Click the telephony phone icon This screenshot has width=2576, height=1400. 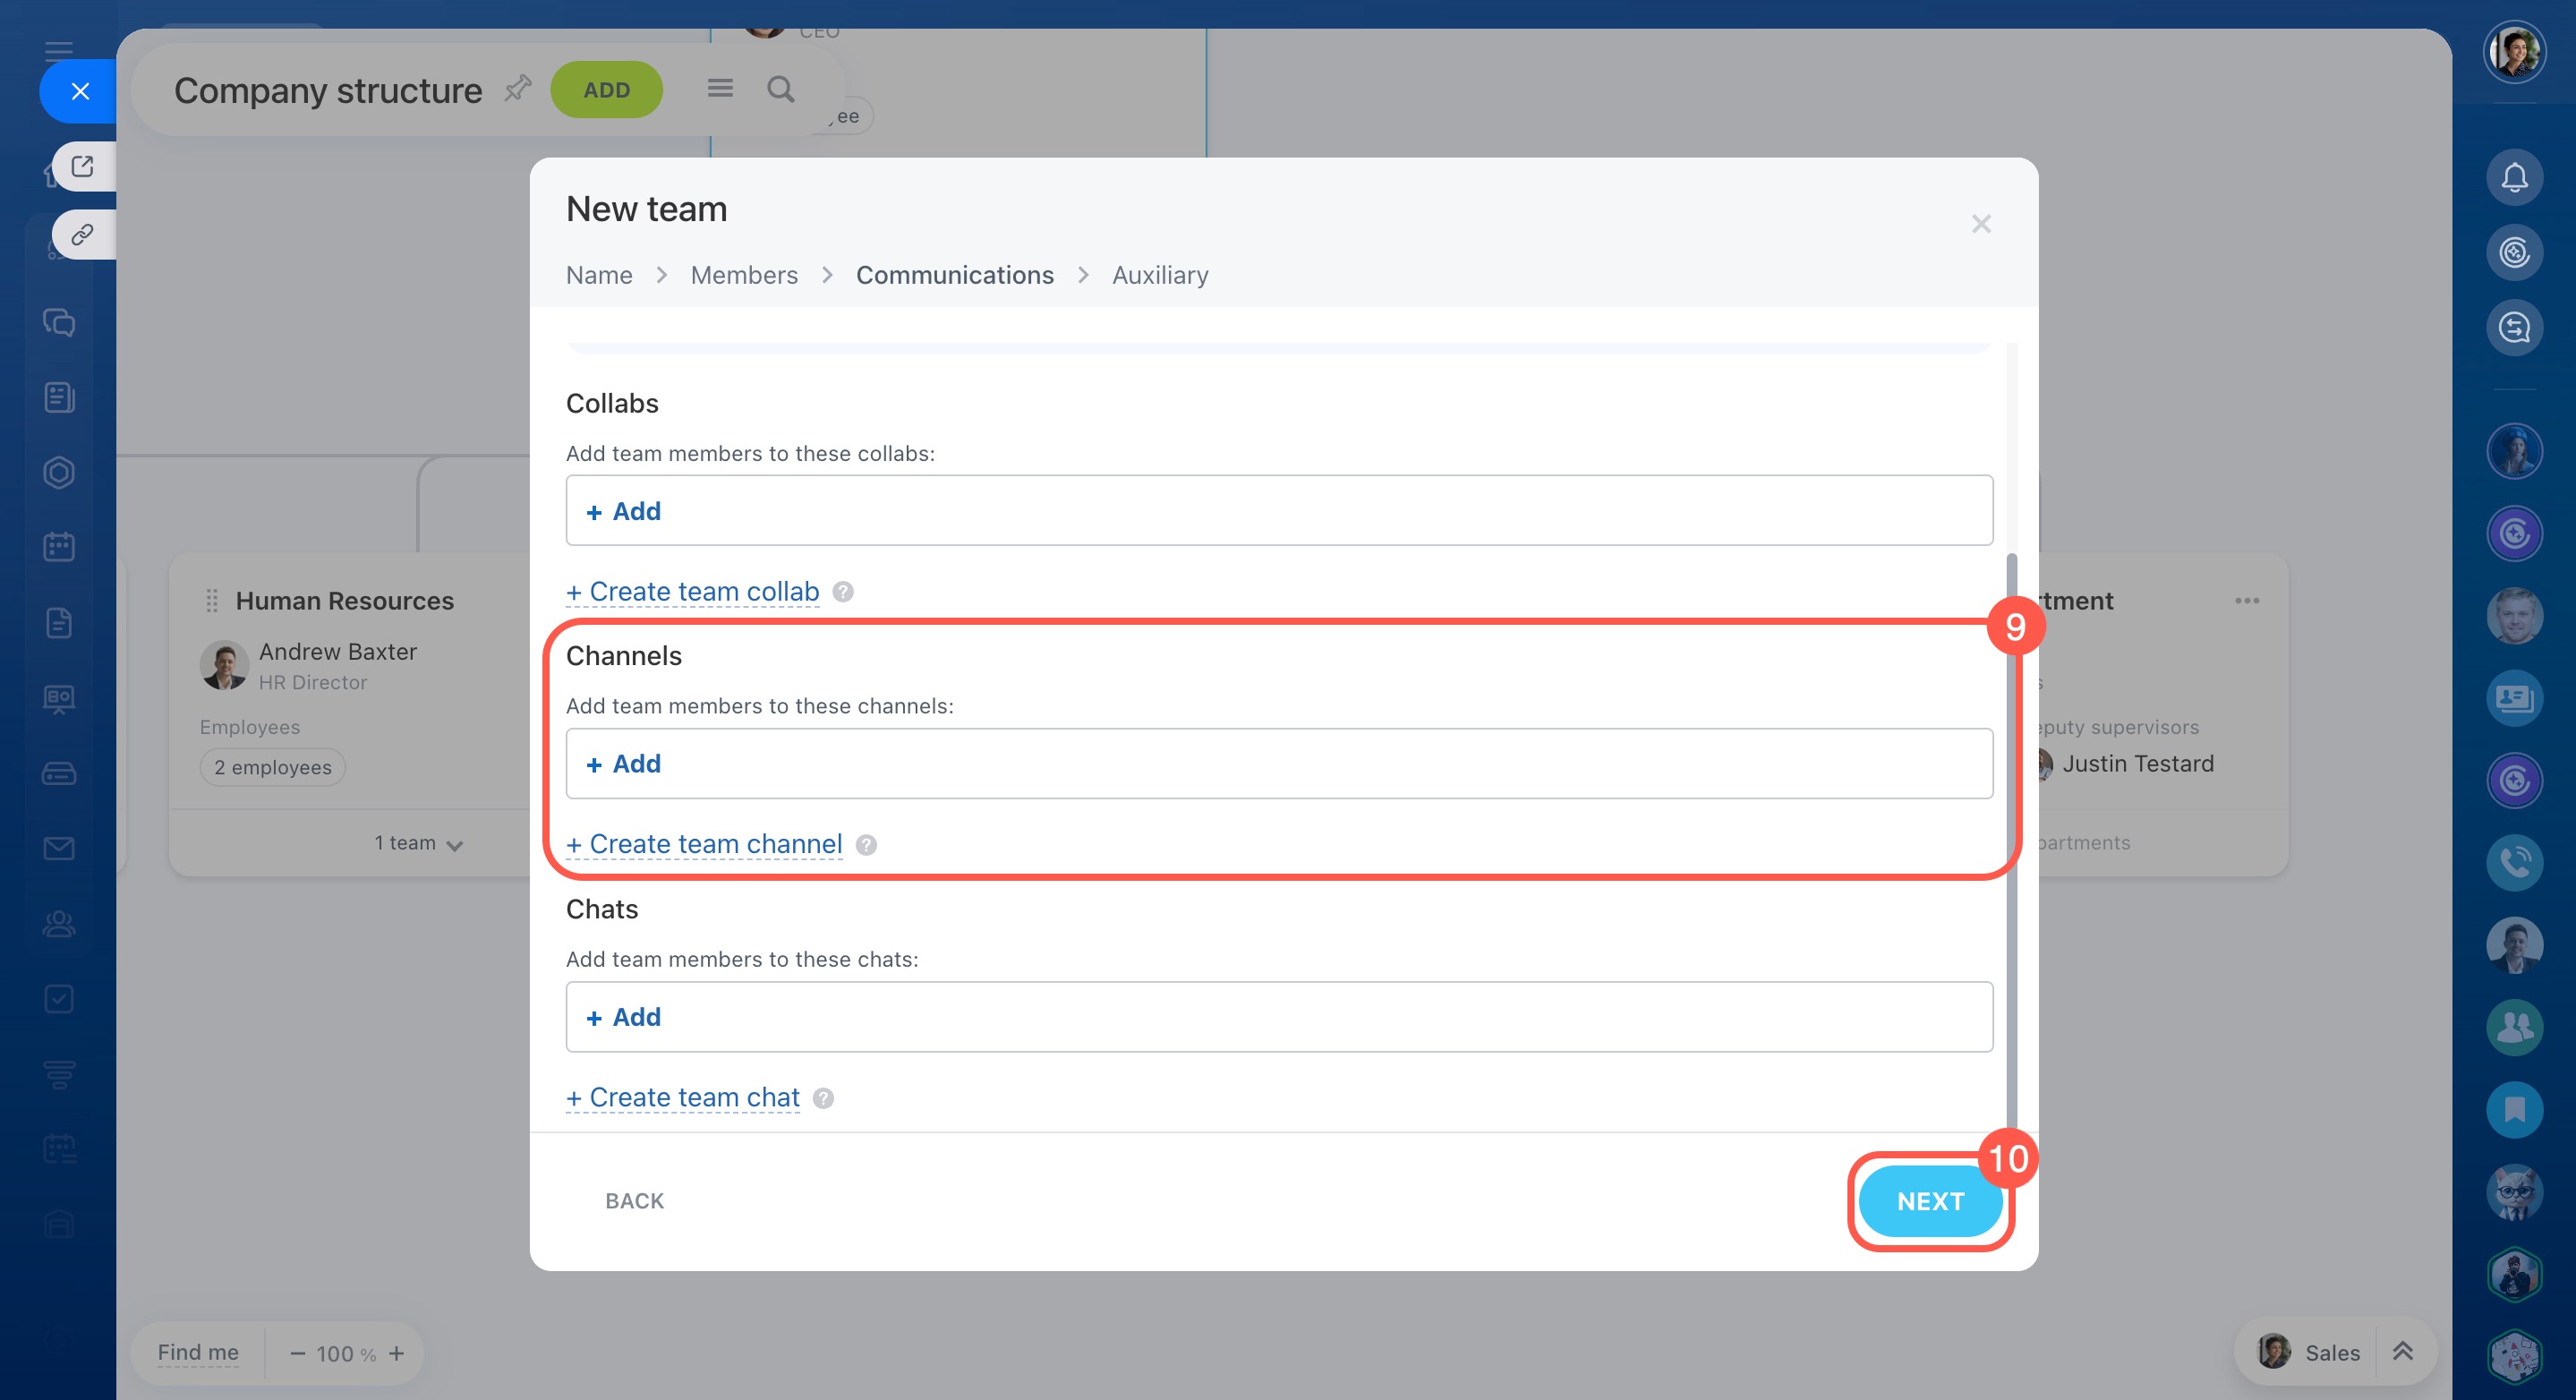(2513, 861)
